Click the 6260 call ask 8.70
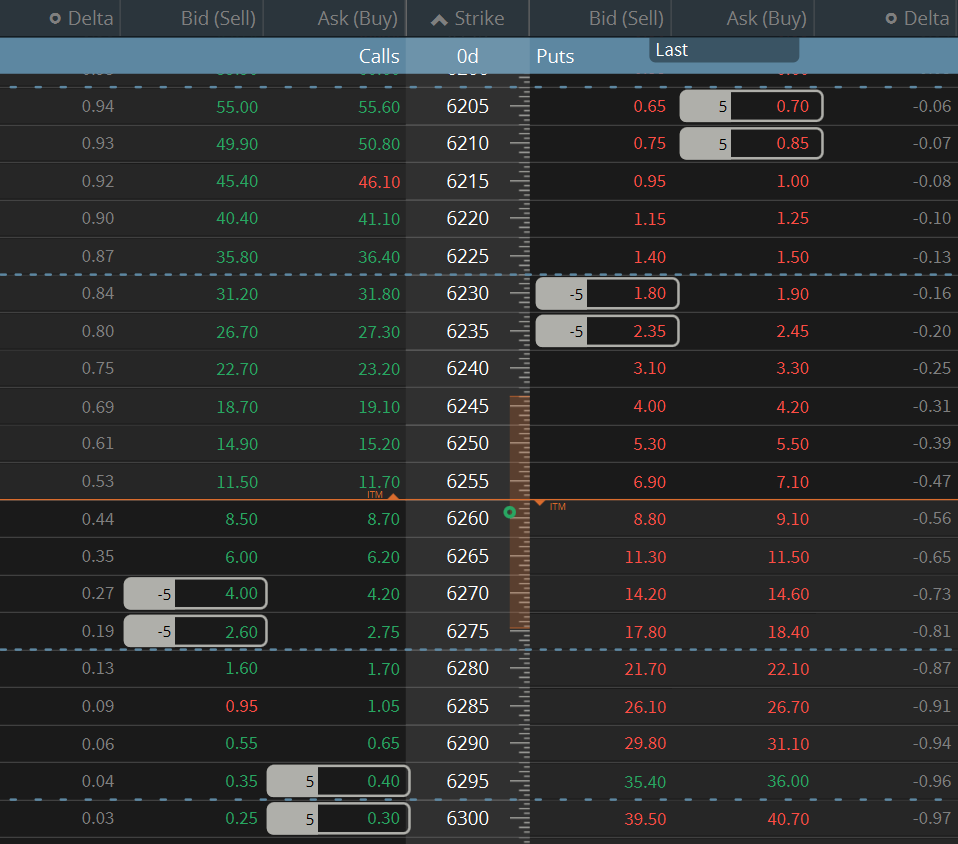This screenshot has height=844, width=958. (383, 519)
